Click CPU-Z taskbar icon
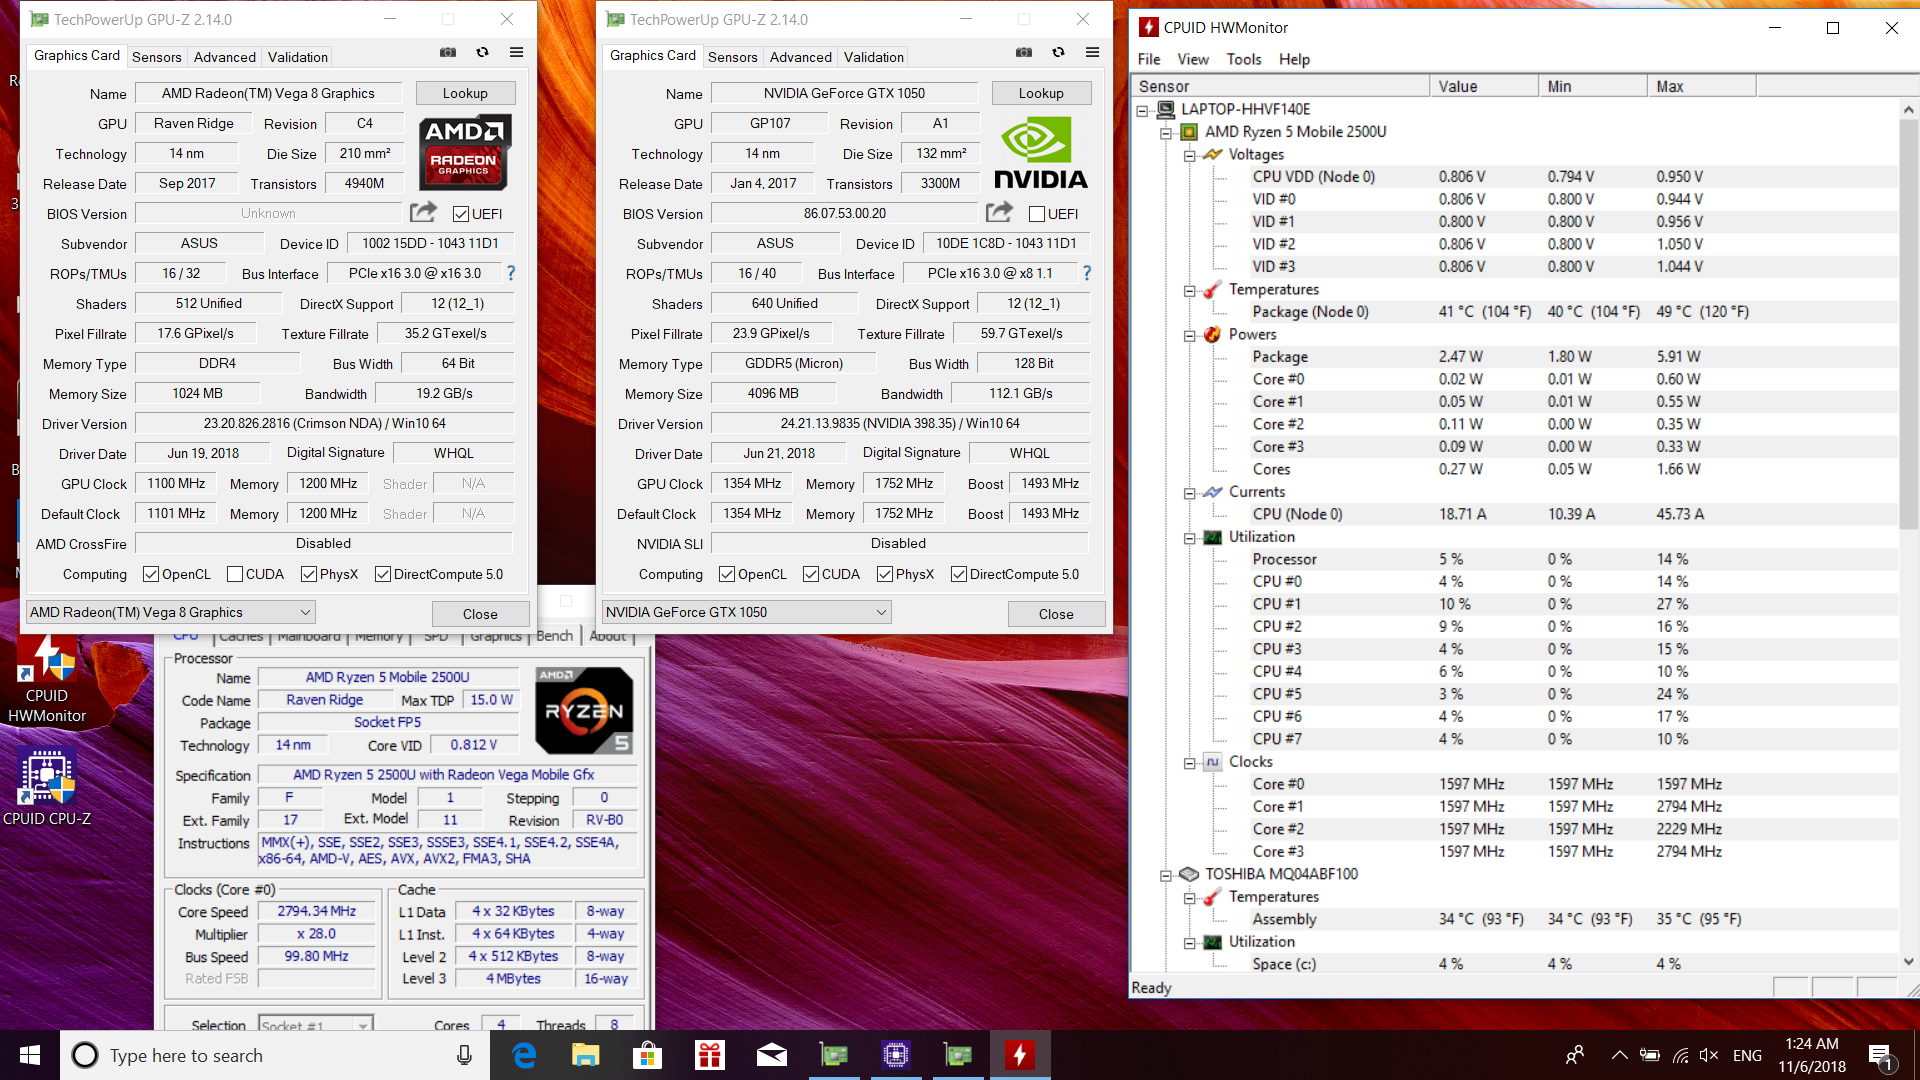The width and height of the screenshot is (1920, 1080). [x=896, y=1055]
